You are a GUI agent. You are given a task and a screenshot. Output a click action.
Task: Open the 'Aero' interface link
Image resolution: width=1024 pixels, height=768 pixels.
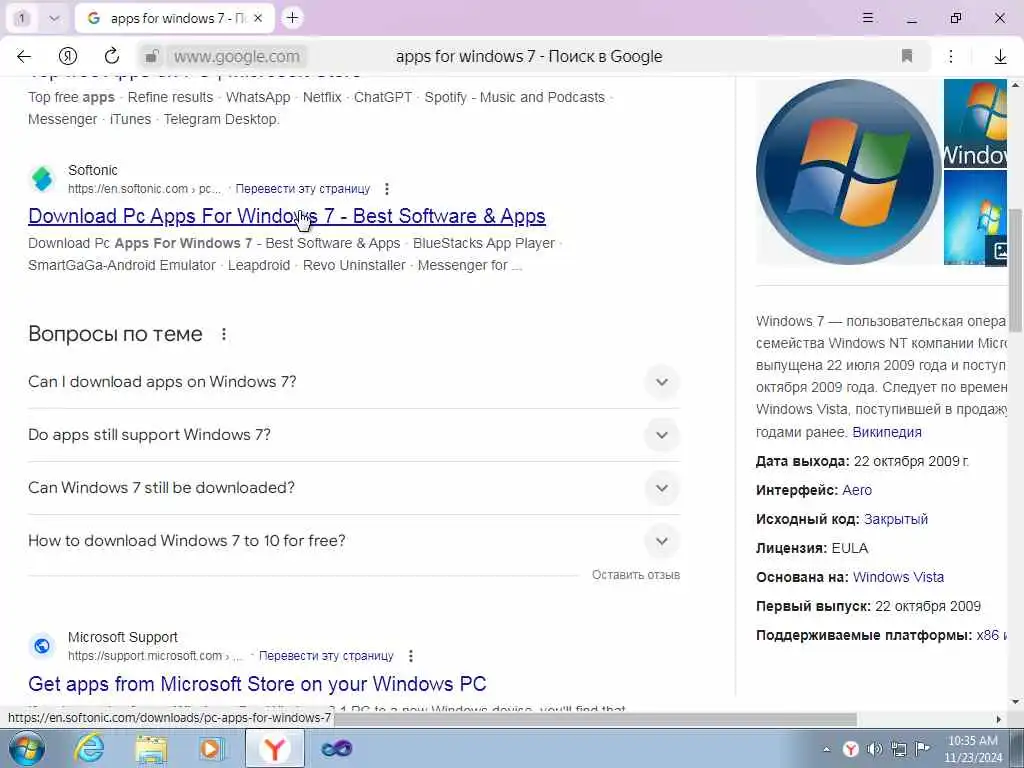point(857,490)
